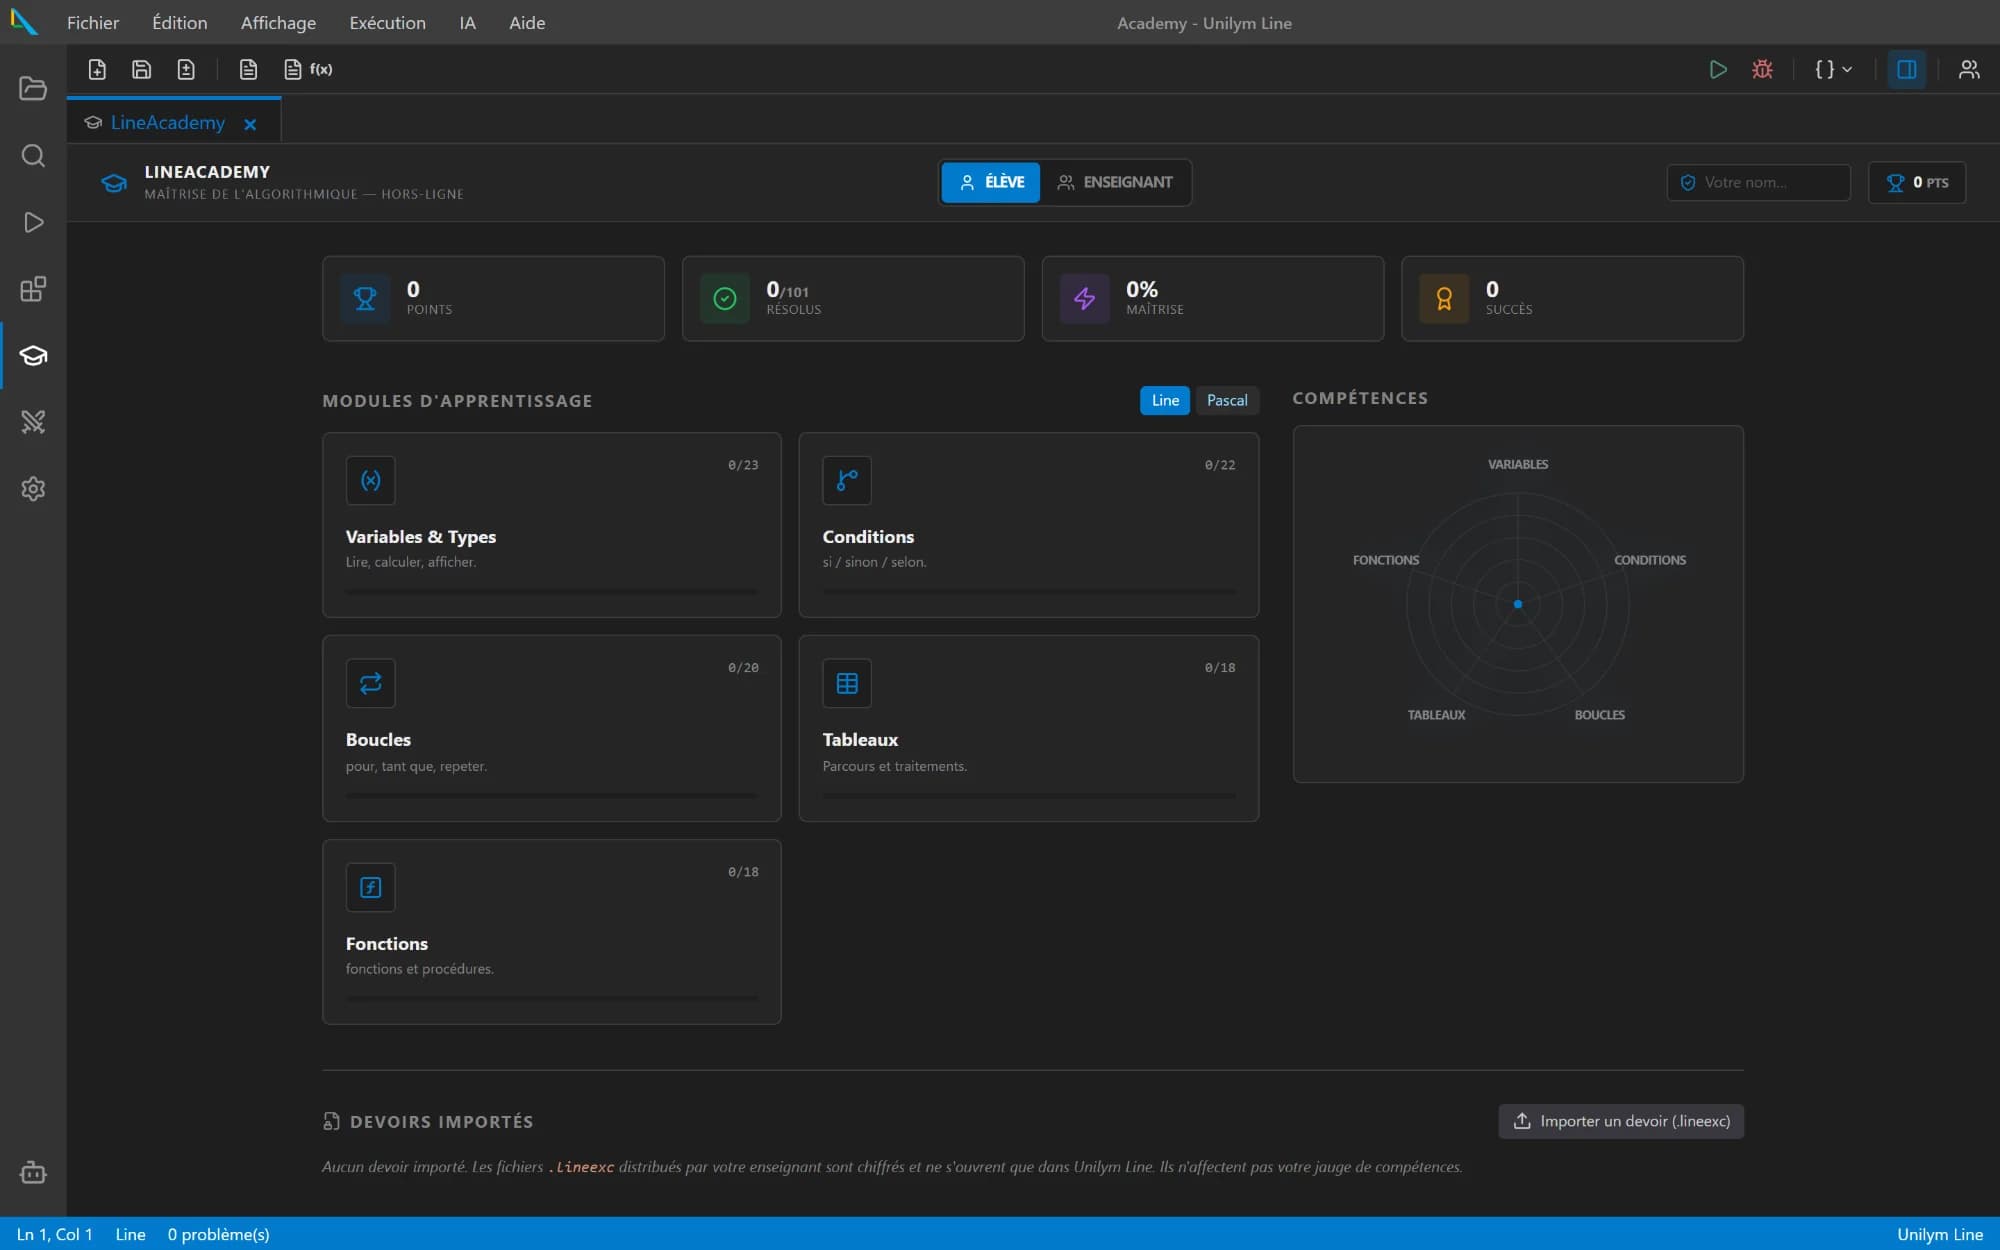Click the export file toolbar icon
Image resolution: width=2000 pixels, height=1250 pixels.
(186, 69)
